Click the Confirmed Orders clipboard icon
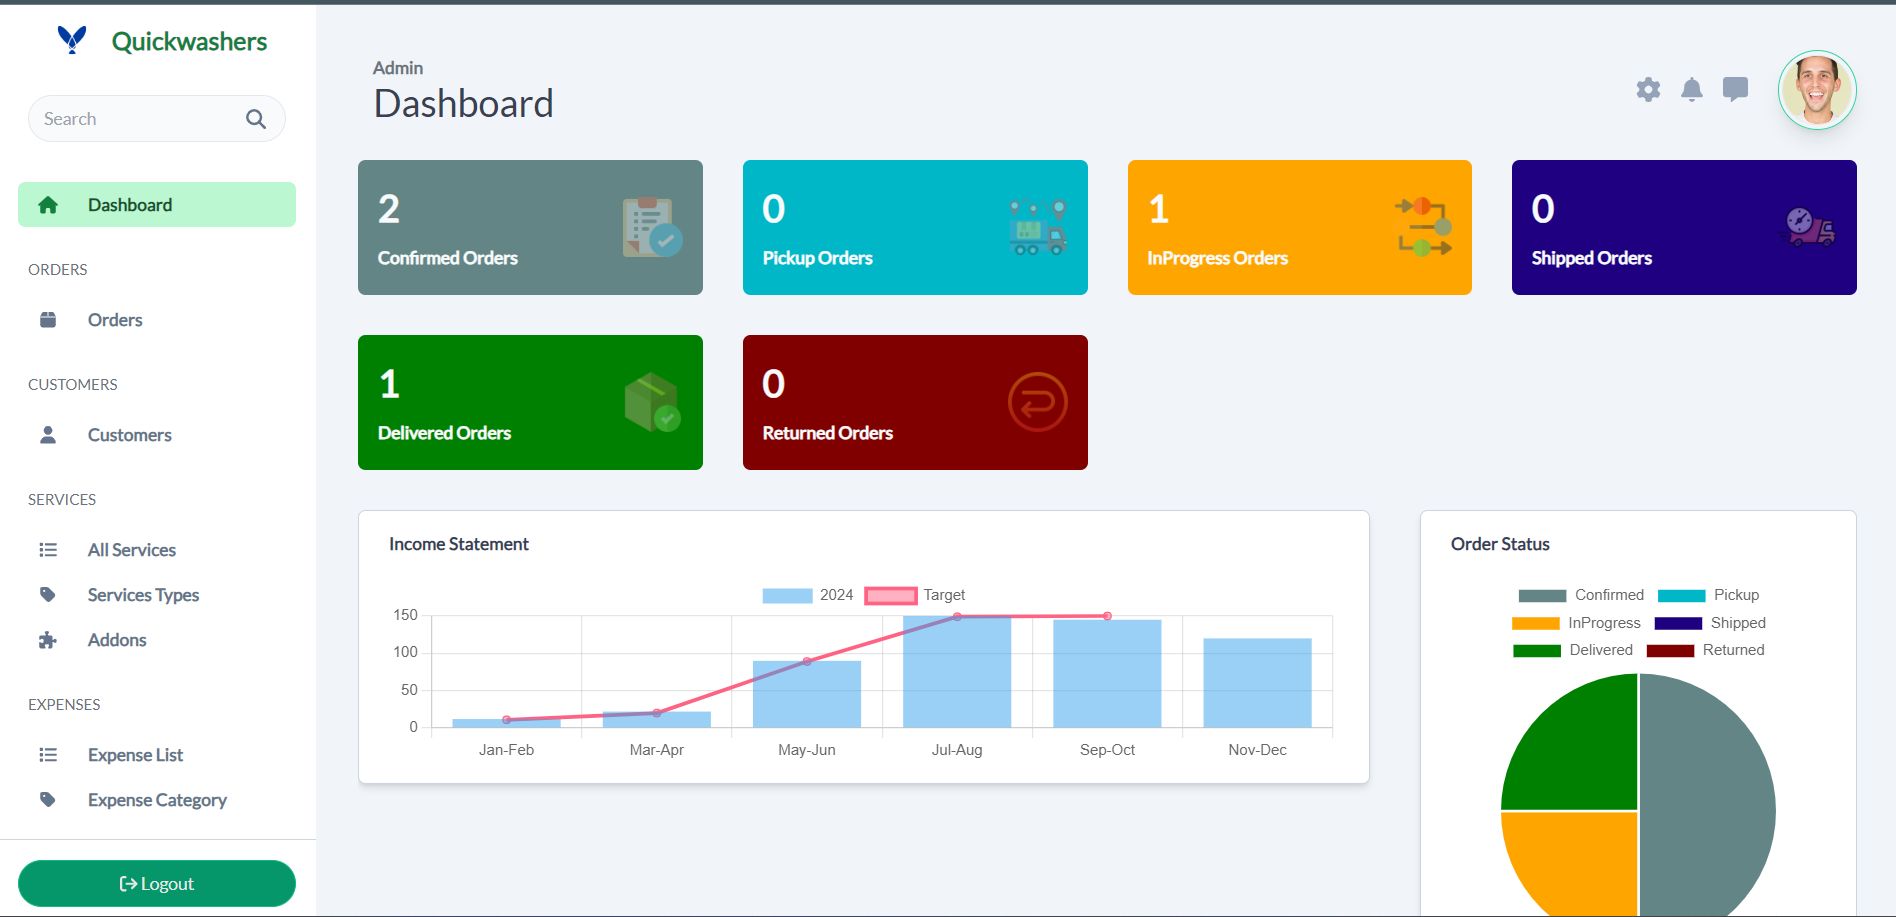Screen dimensions: 1896x917 click(651, 227)
